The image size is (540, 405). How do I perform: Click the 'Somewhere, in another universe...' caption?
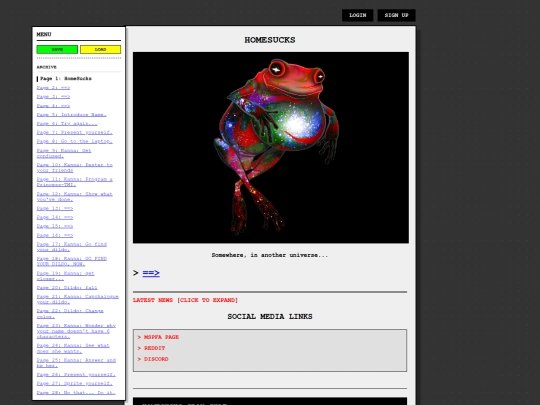coord(270,255)
